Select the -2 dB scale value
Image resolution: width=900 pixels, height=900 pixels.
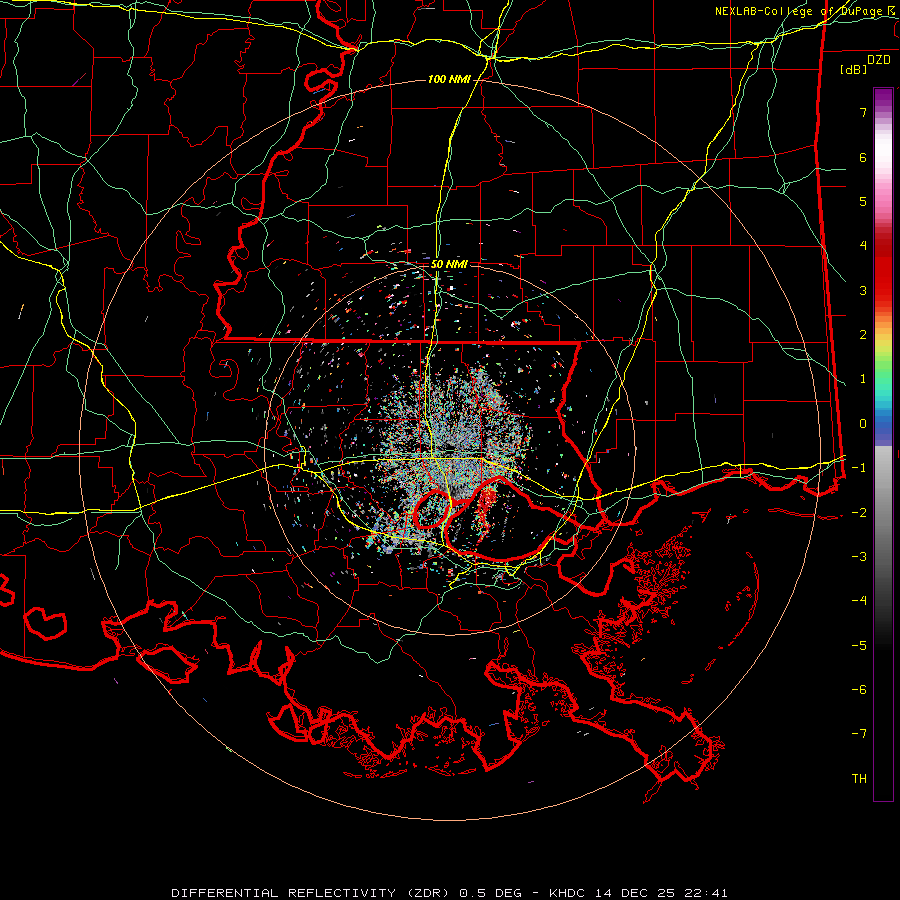859,513
